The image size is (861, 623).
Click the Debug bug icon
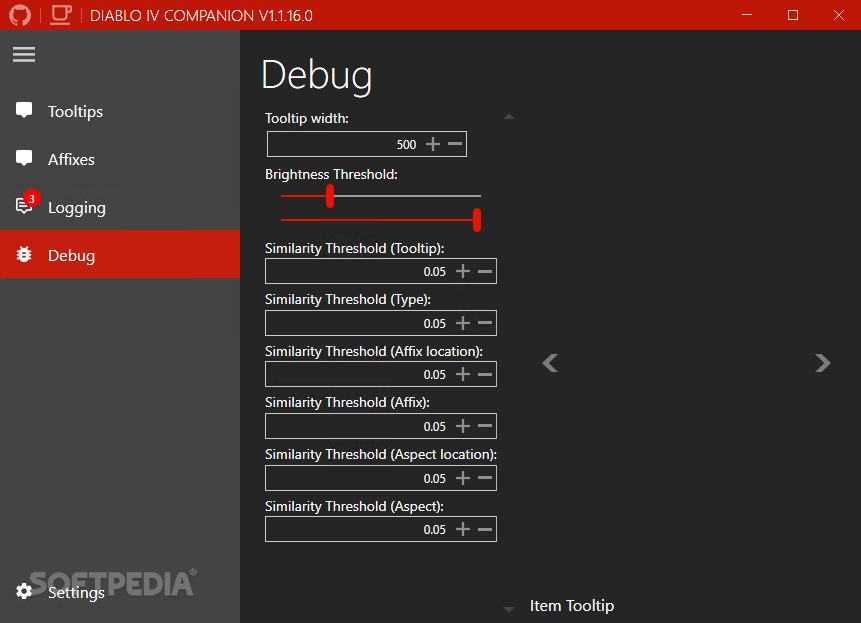(x=24, y=255)
